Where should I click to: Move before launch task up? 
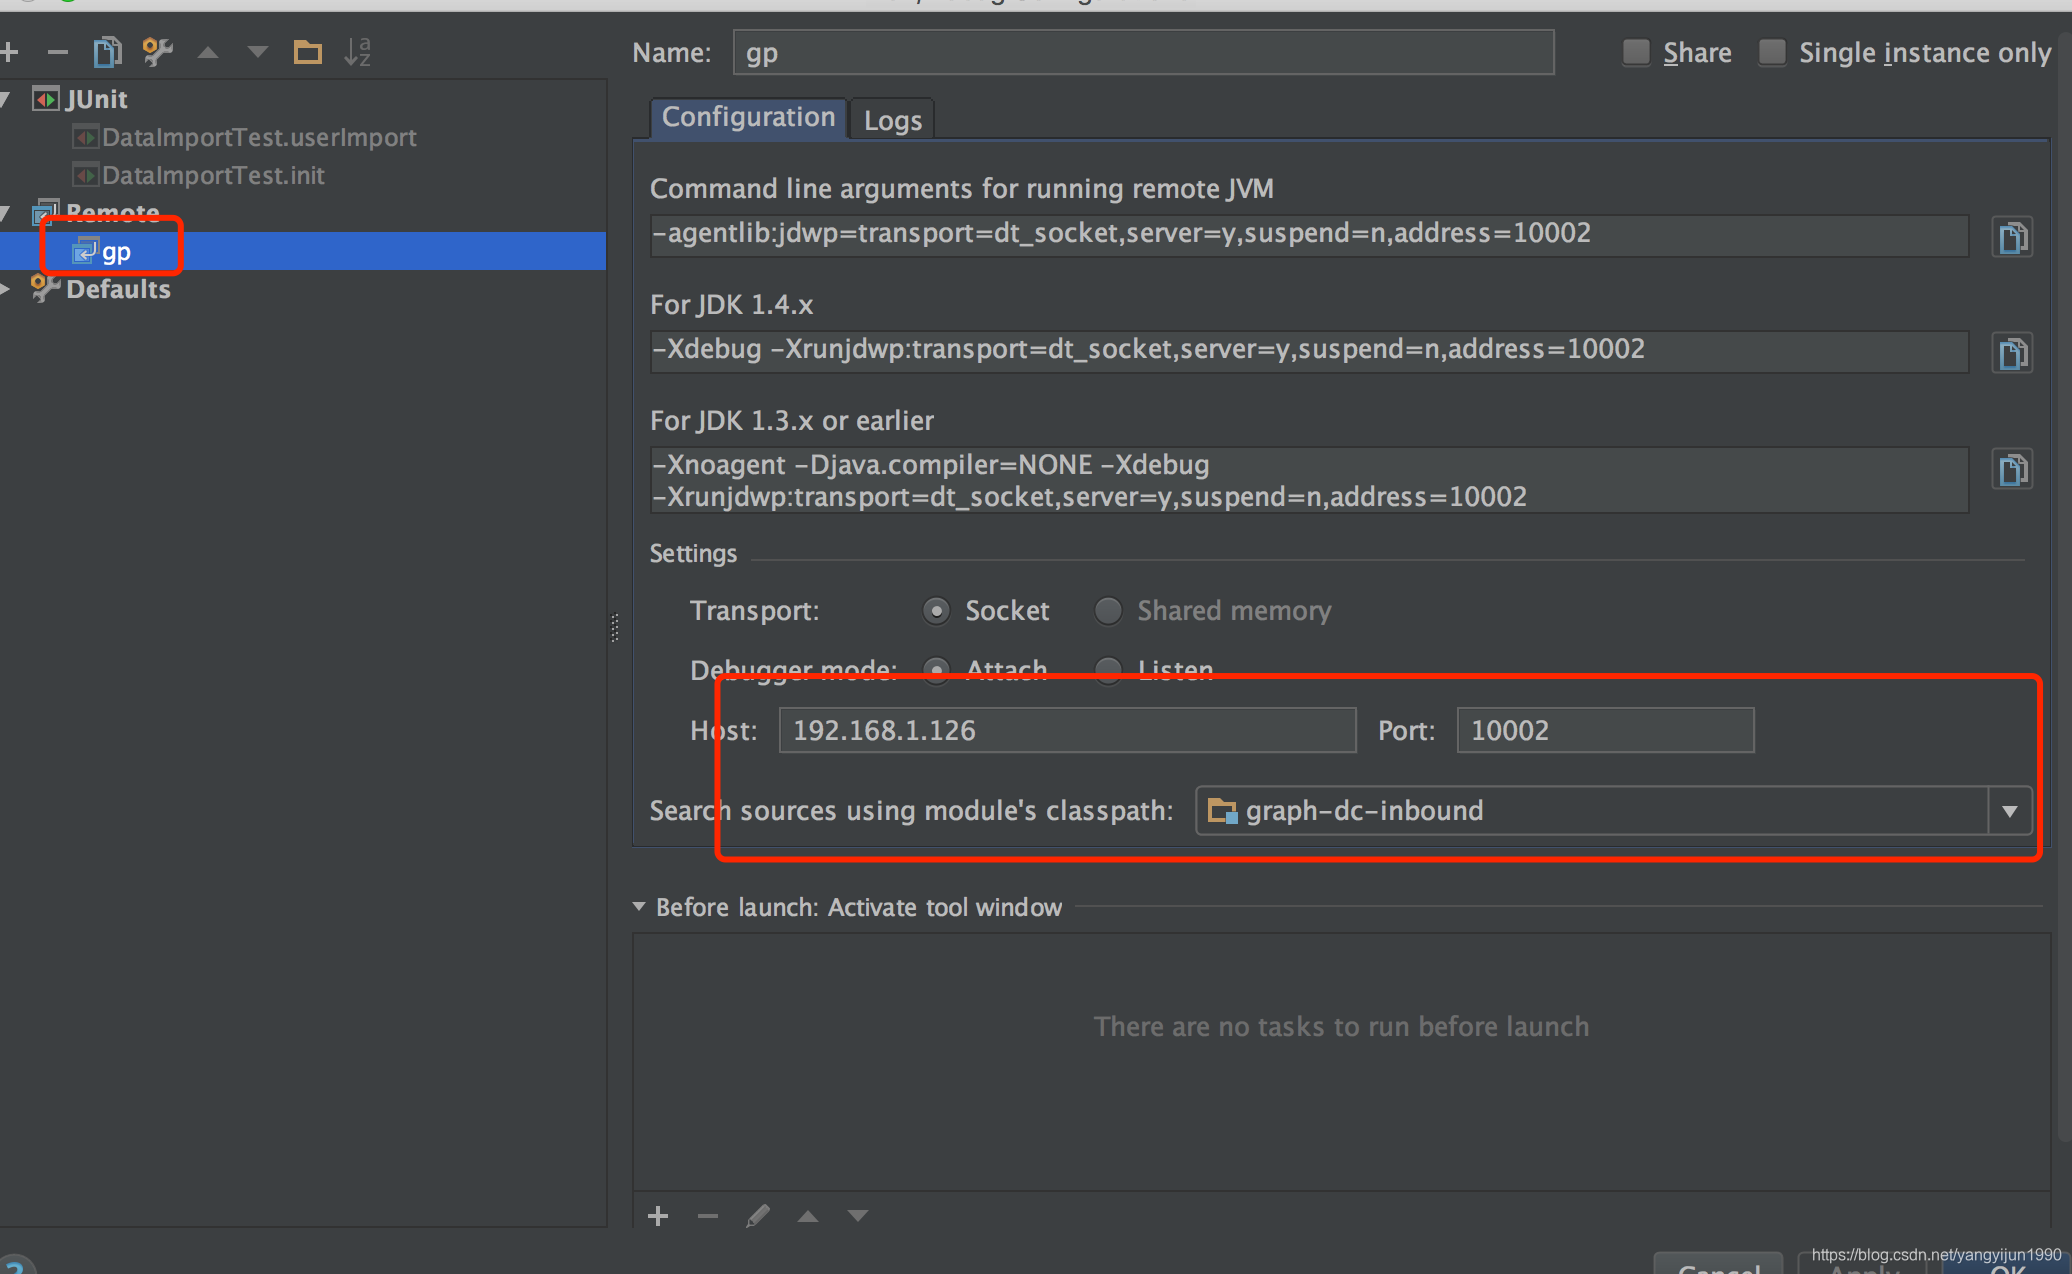pos(808,1216)
